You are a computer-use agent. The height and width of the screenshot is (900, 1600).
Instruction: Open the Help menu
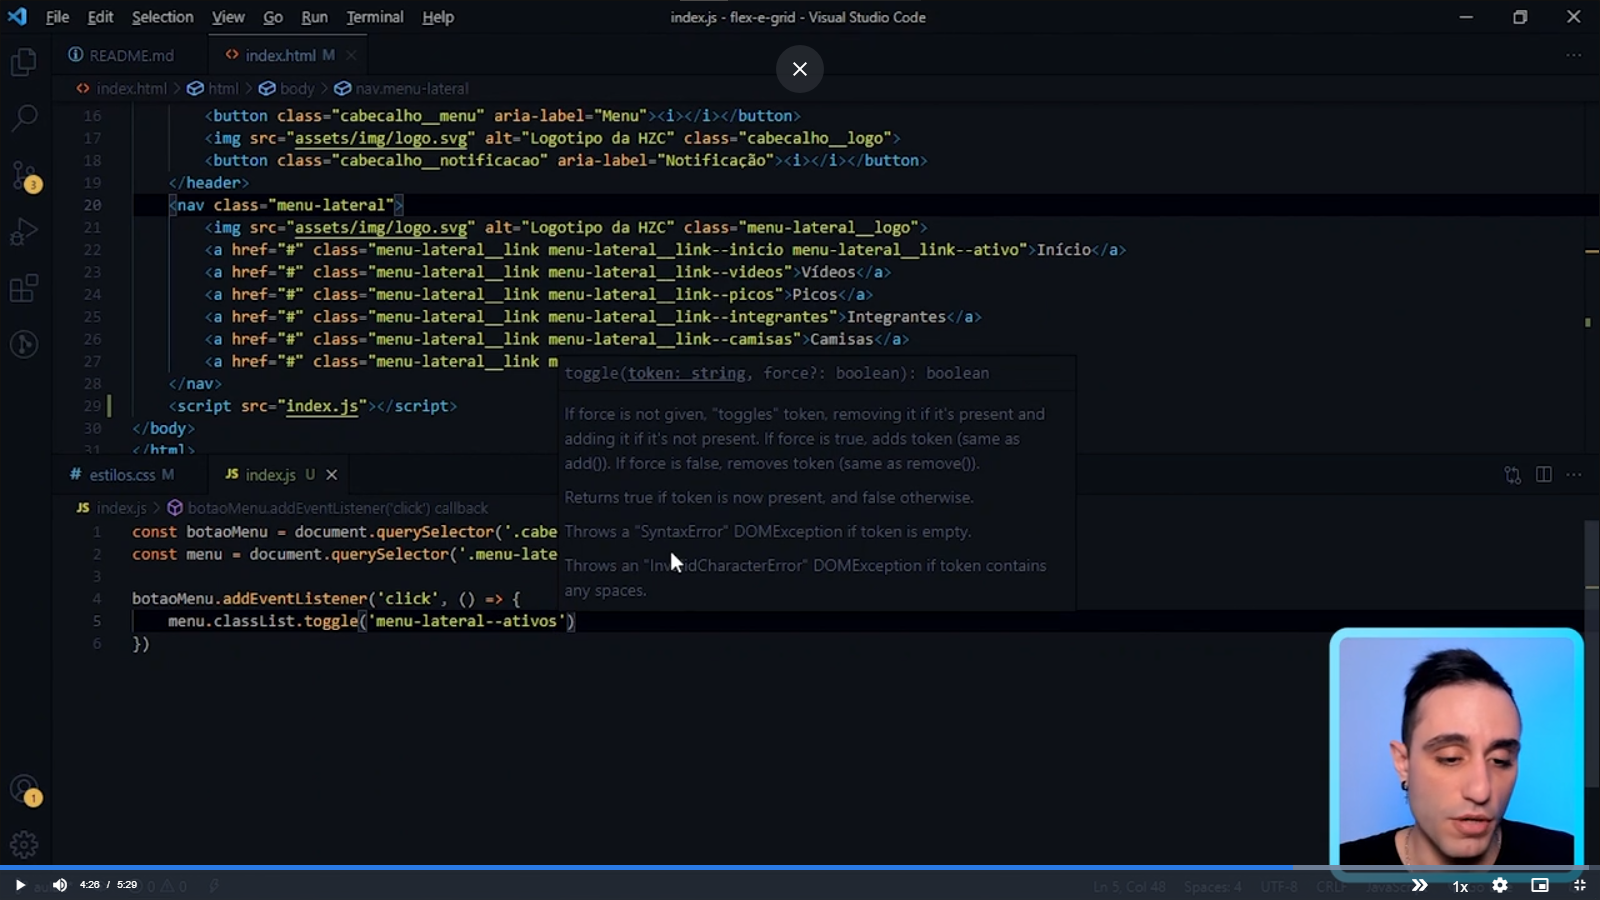coord(437,17)
